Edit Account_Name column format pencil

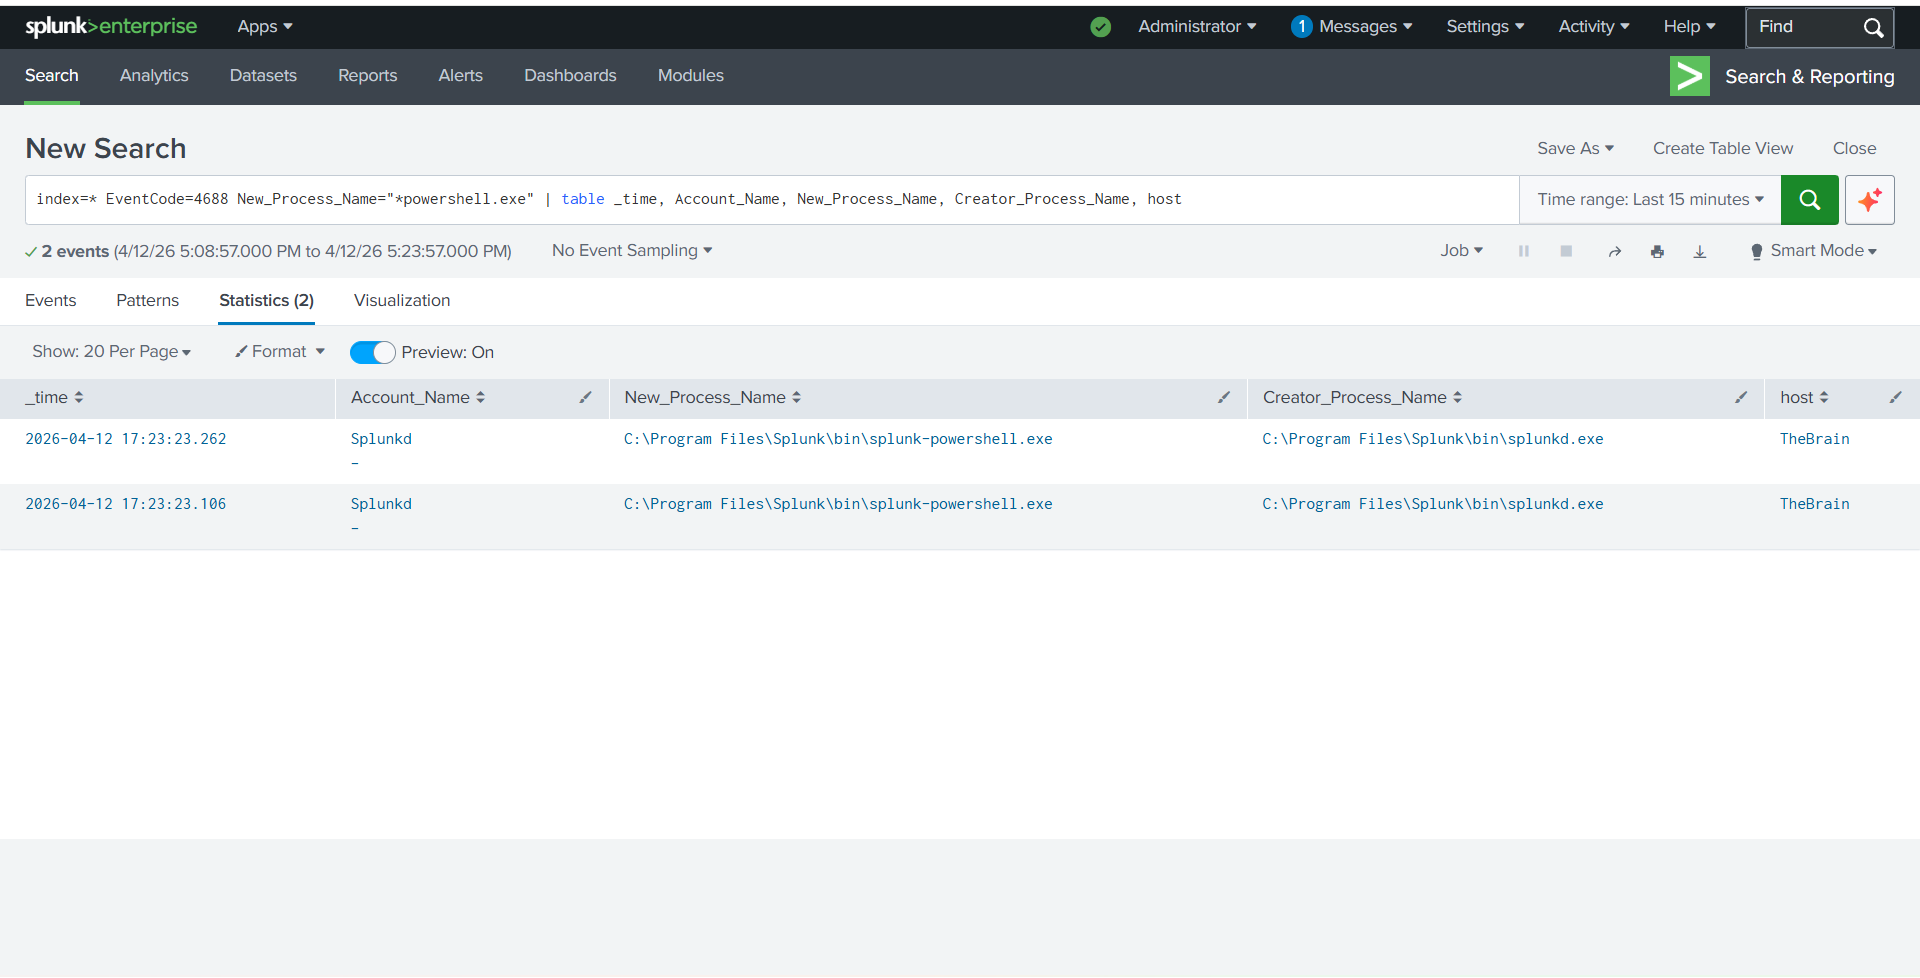point(585,398)
